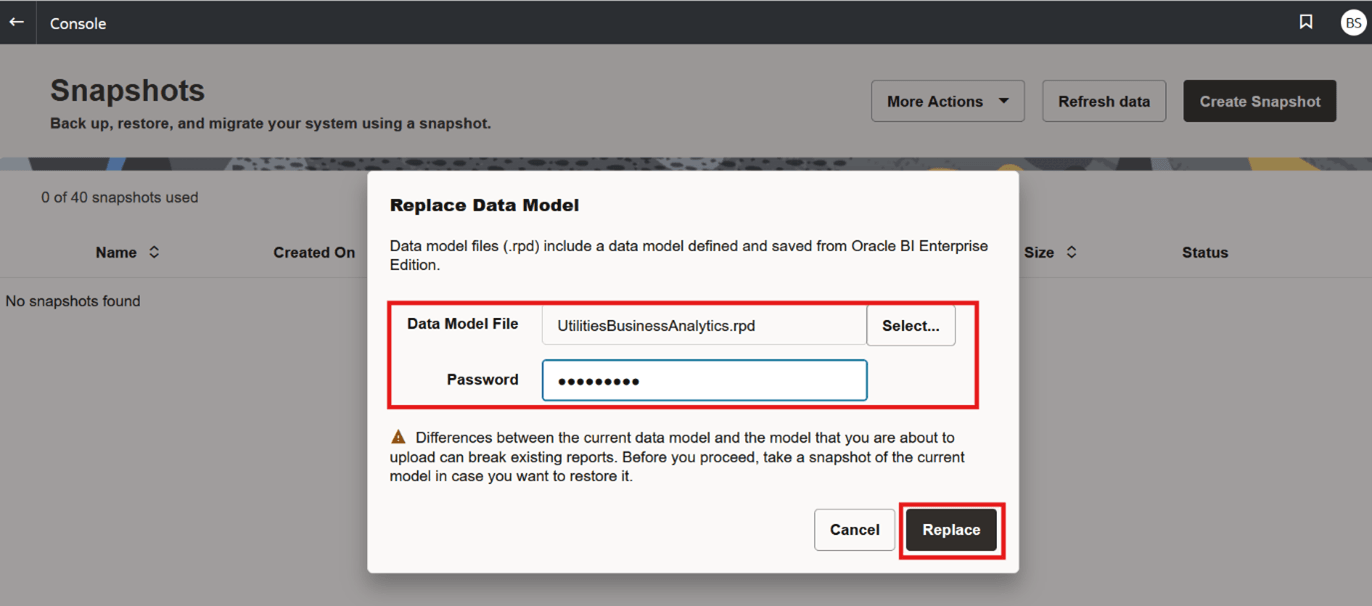
Task: Click the Created On column header
Action: pyautogui.click(x=315, y=252)
